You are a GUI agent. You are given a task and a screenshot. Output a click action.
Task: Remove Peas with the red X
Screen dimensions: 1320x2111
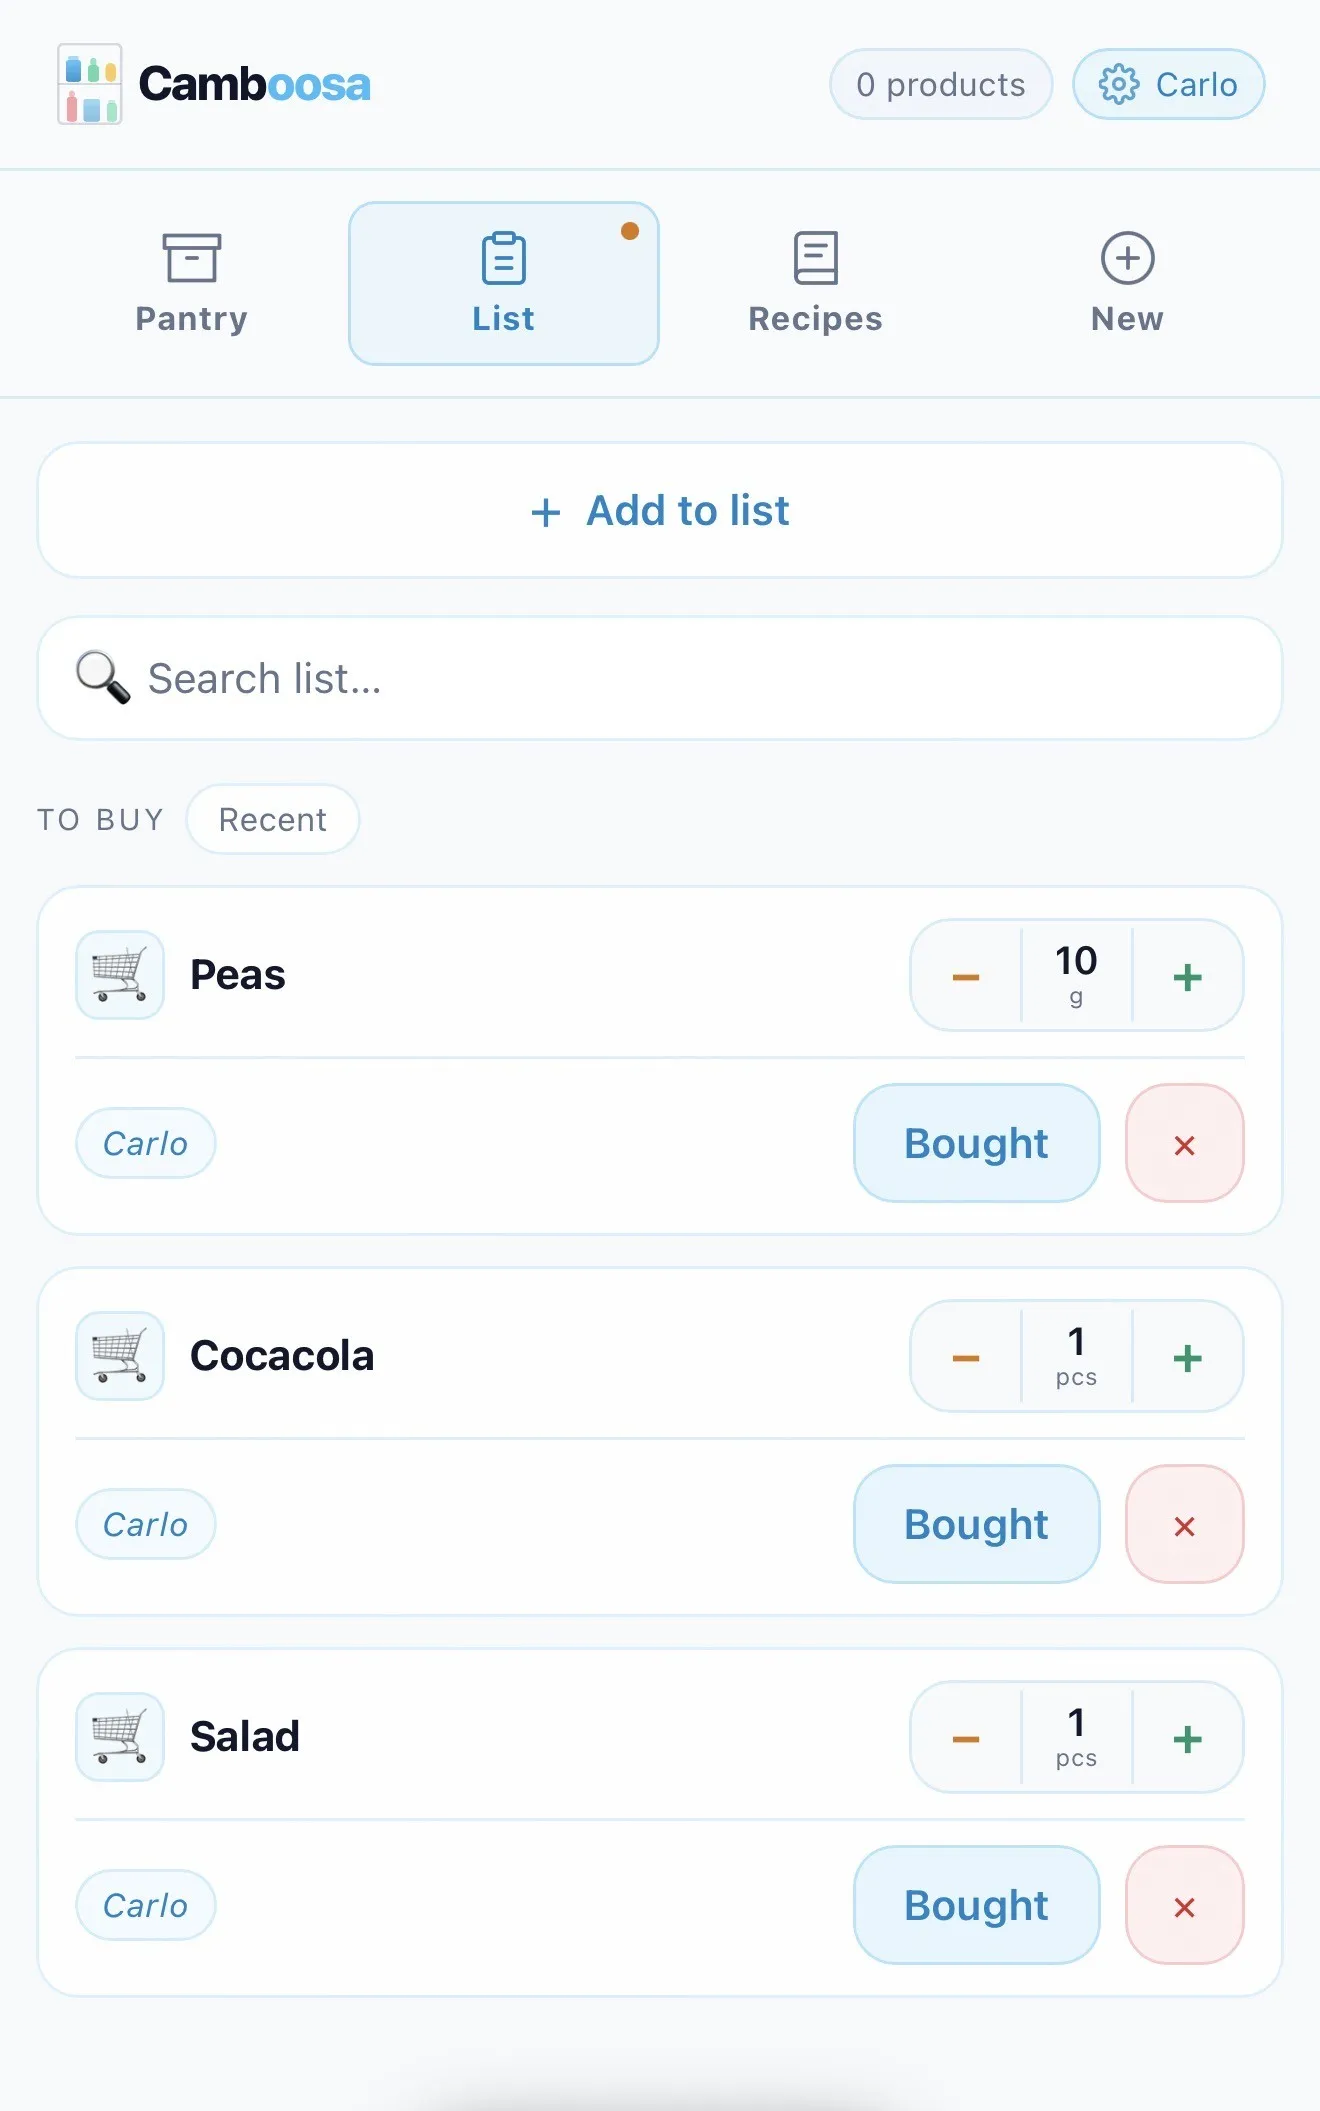pyautogui.click(x=1184, y=1144)
